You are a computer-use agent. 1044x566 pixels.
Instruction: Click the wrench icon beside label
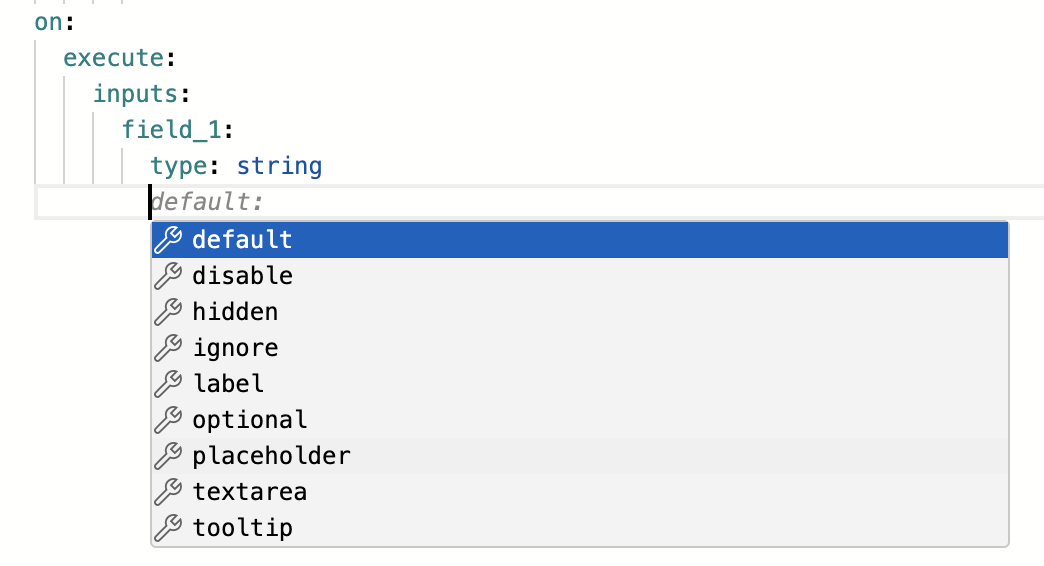tap(169, 384)
